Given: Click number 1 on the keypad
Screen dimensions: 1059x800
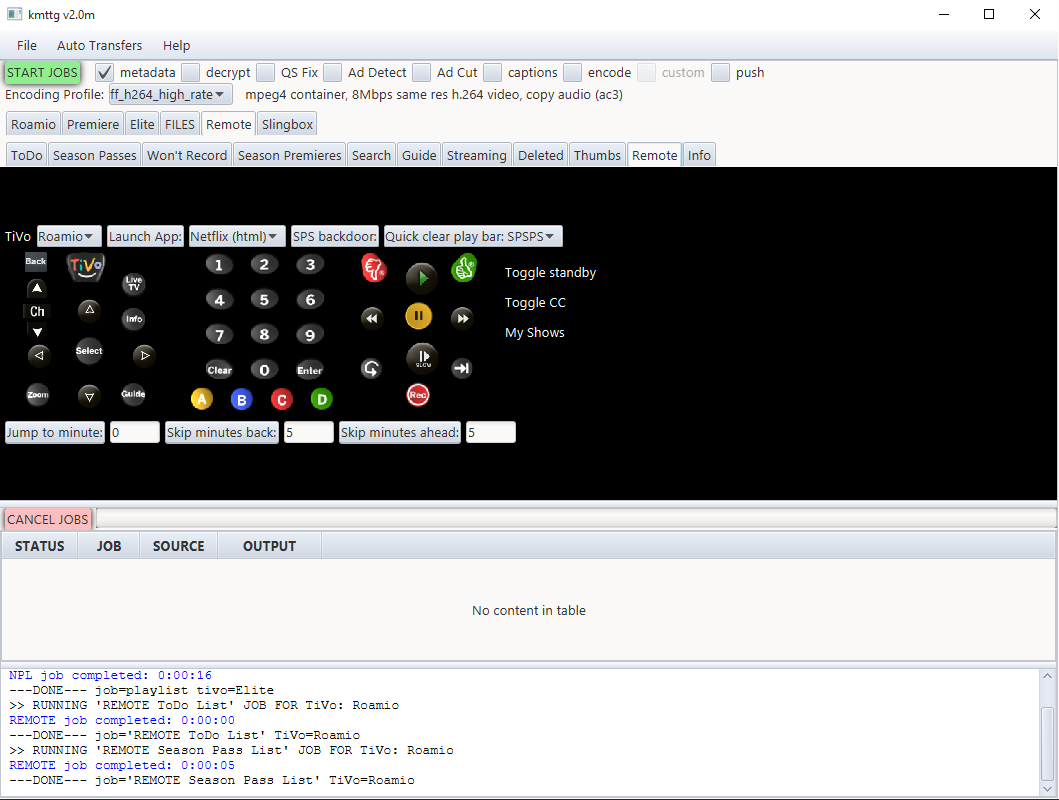Looking at the screenshot, I should (219, 265).
